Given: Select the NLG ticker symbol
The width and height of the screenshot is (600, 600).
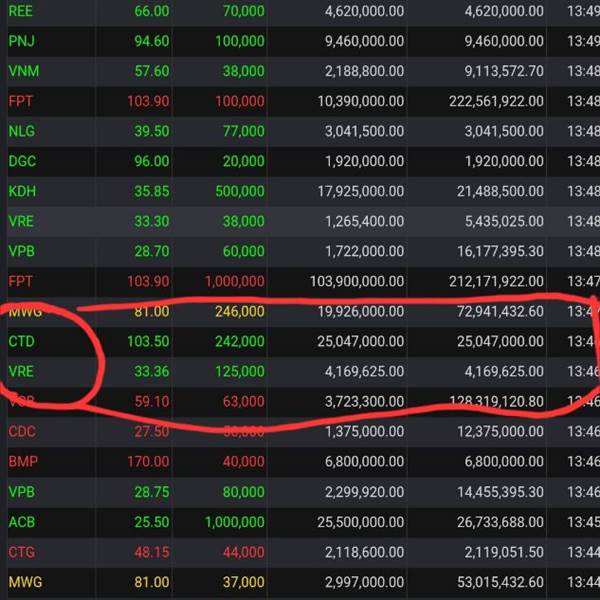Looking at the screenshot, I should pyautogui.click(x=22, y=131).
